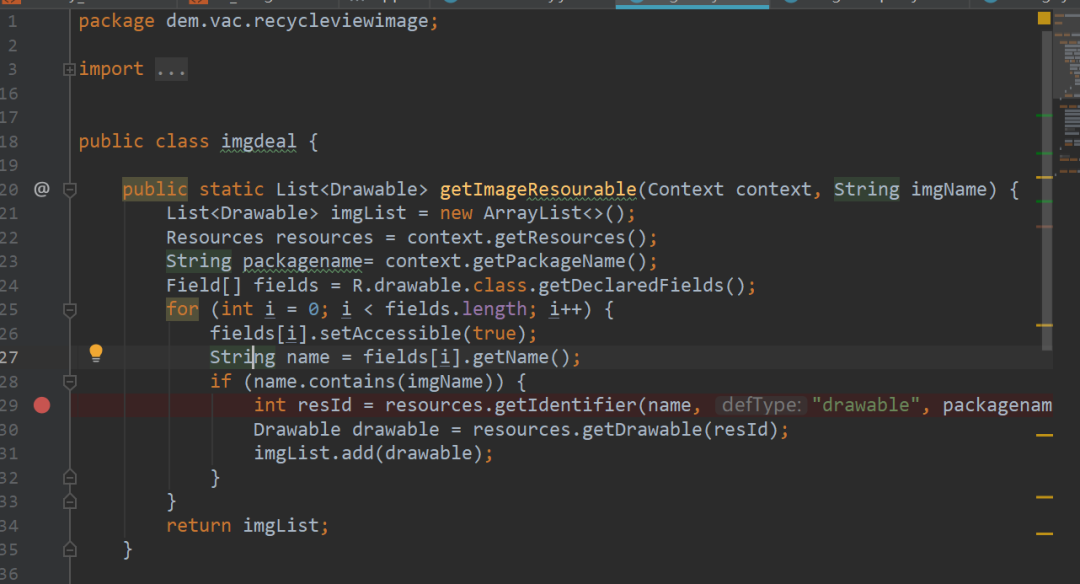The height and width of the screenshot is (584, 1080).
Task: Collapse the if block on line 28
Action: [x=70, y=382]
